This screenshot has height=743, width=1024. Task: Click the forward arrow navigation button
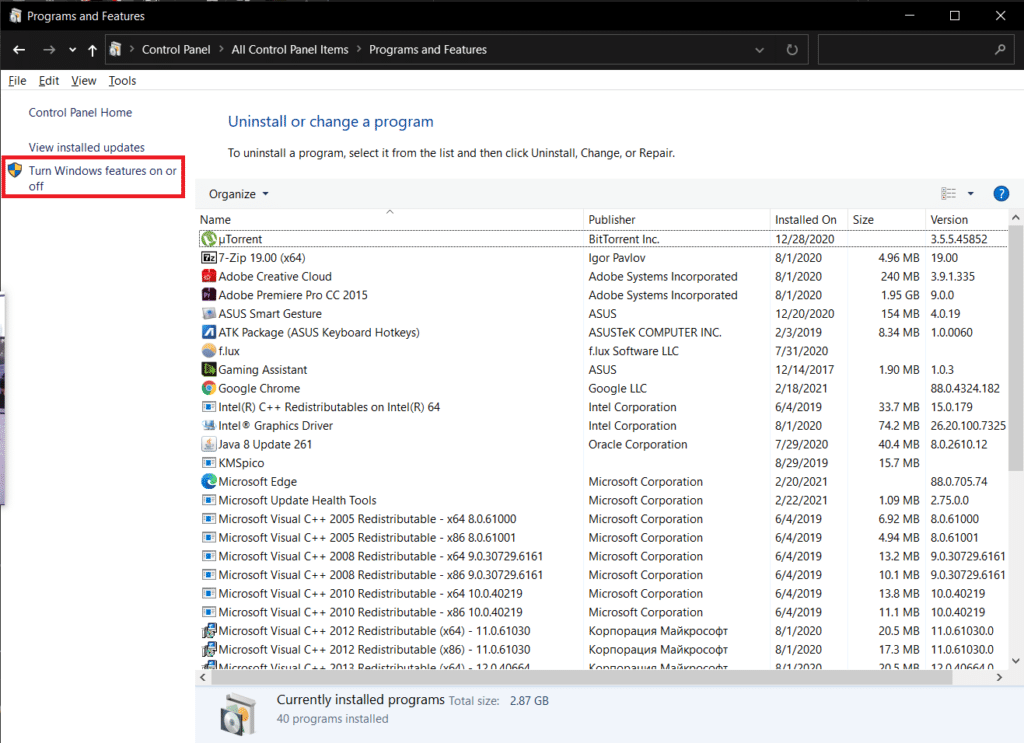[49, 50]
